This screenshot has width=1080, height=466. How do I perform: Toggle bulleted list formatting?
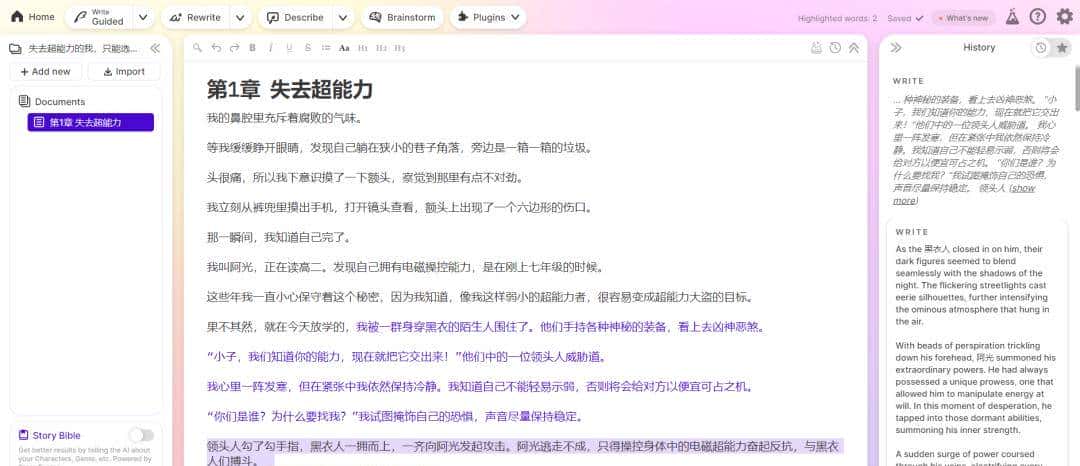(x=326, y=47)
